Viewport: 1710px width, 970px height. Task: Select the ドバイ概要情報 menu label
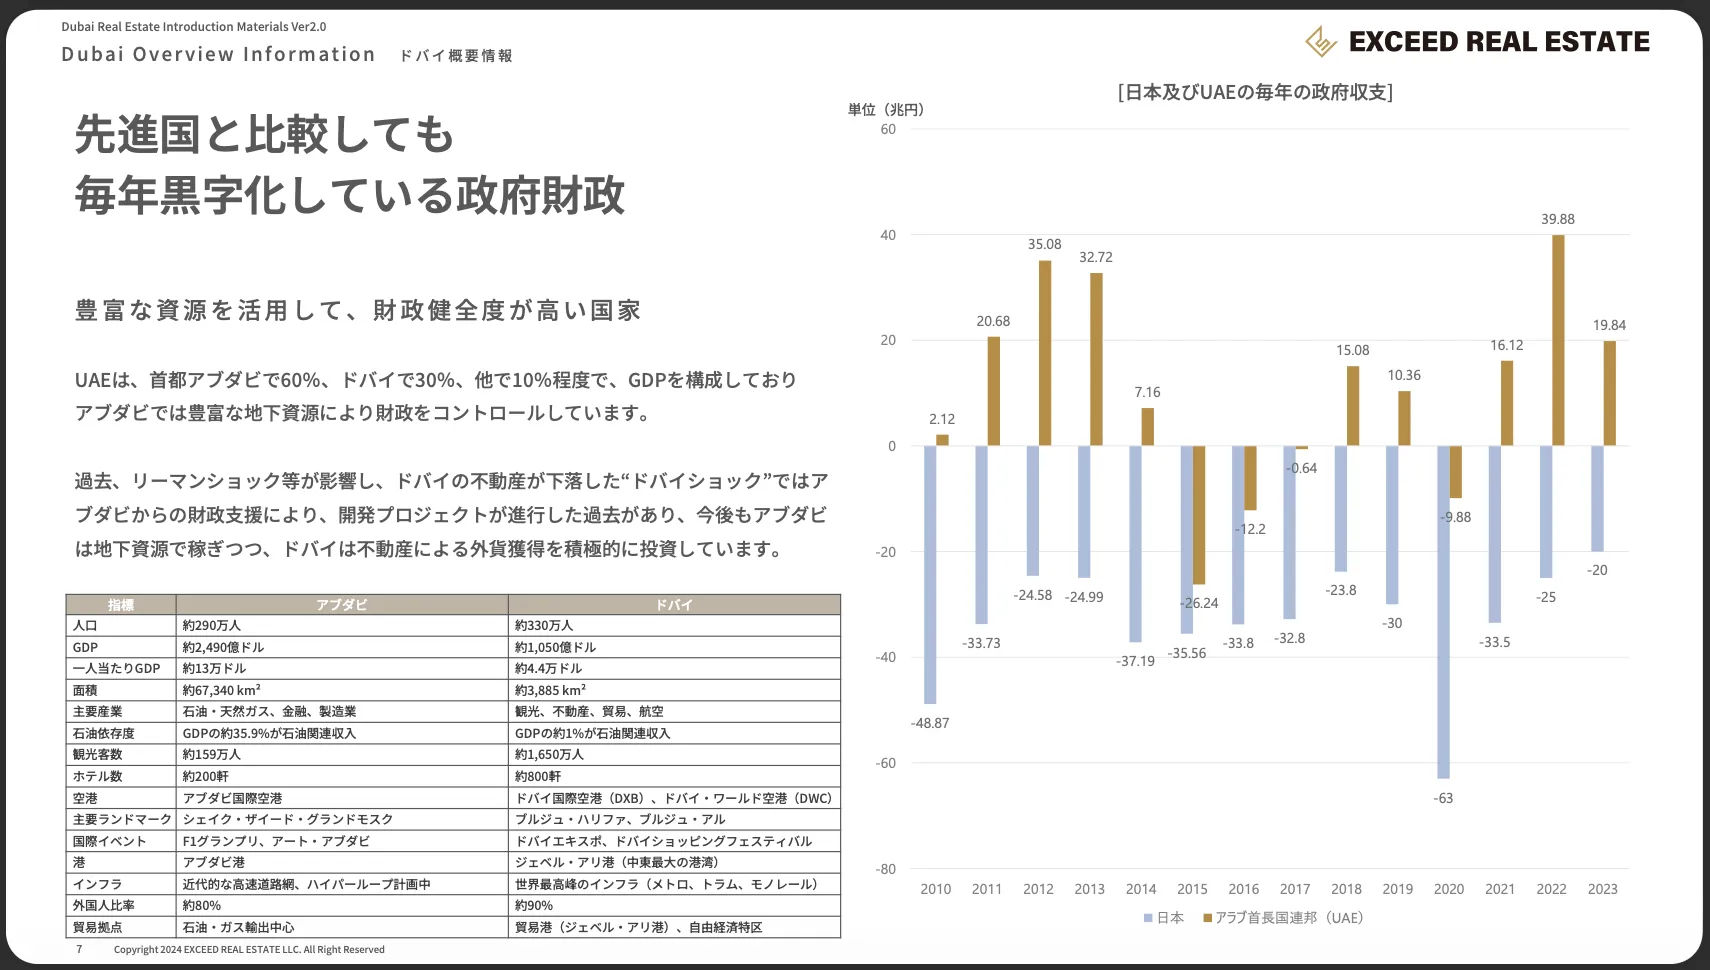point(457,55)
